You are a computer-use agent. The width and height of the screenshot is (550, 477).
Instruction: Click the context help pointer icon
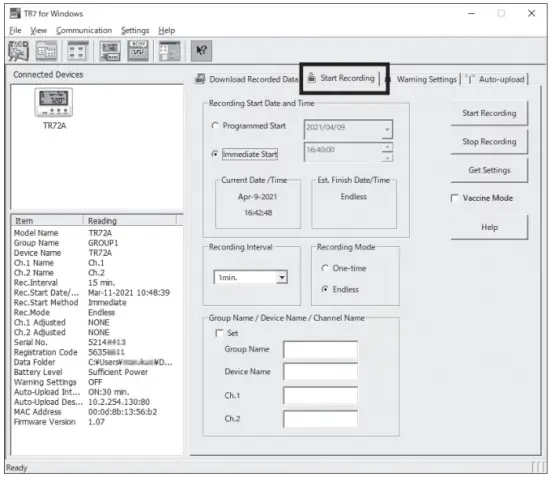pos(201,51)
